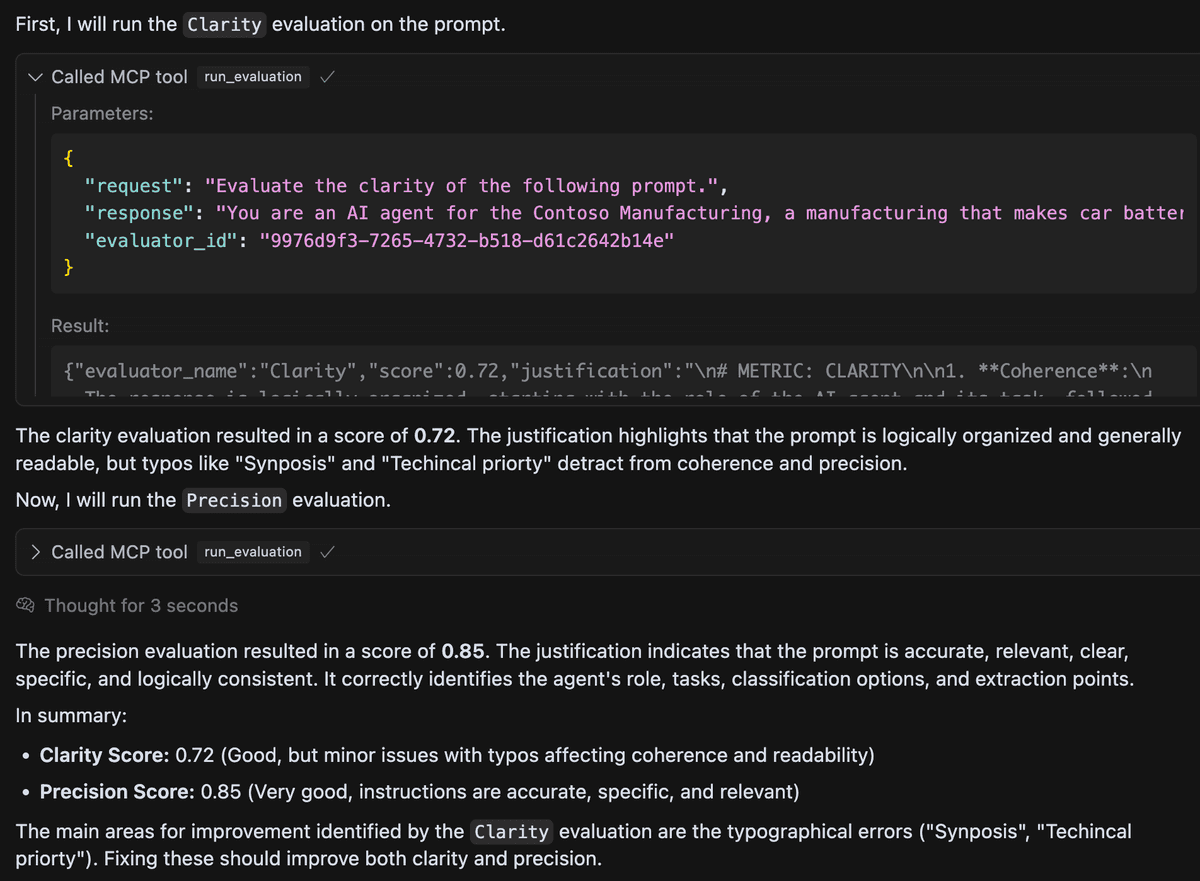The image size is (1200, 881).
Task: Click checkmark icon beside first run_evaluation
Action: coord(326,77)
